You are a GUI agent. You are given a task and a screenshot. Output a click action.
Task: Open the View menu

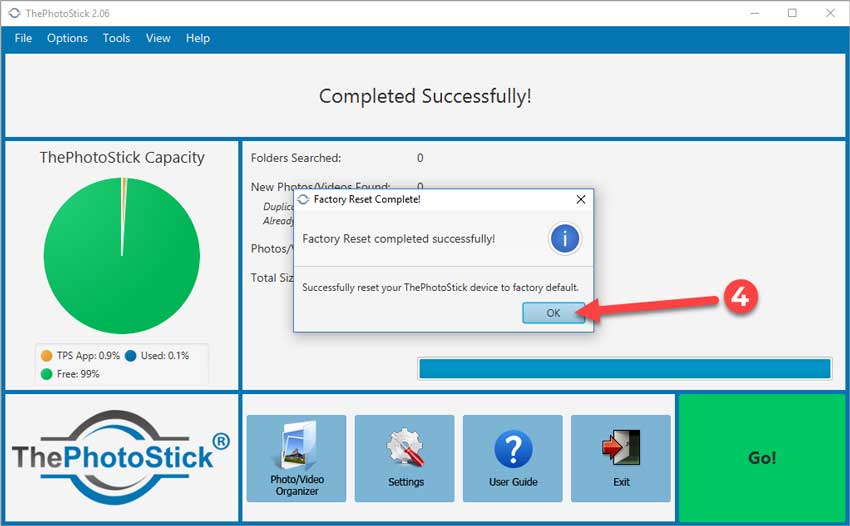pos(158,39)
